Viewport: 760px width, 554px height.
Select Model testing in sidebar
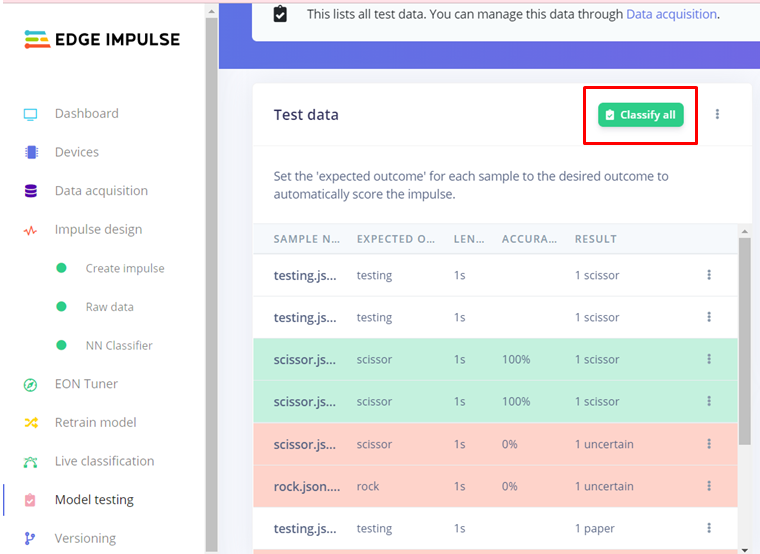[x=95, y=500]
